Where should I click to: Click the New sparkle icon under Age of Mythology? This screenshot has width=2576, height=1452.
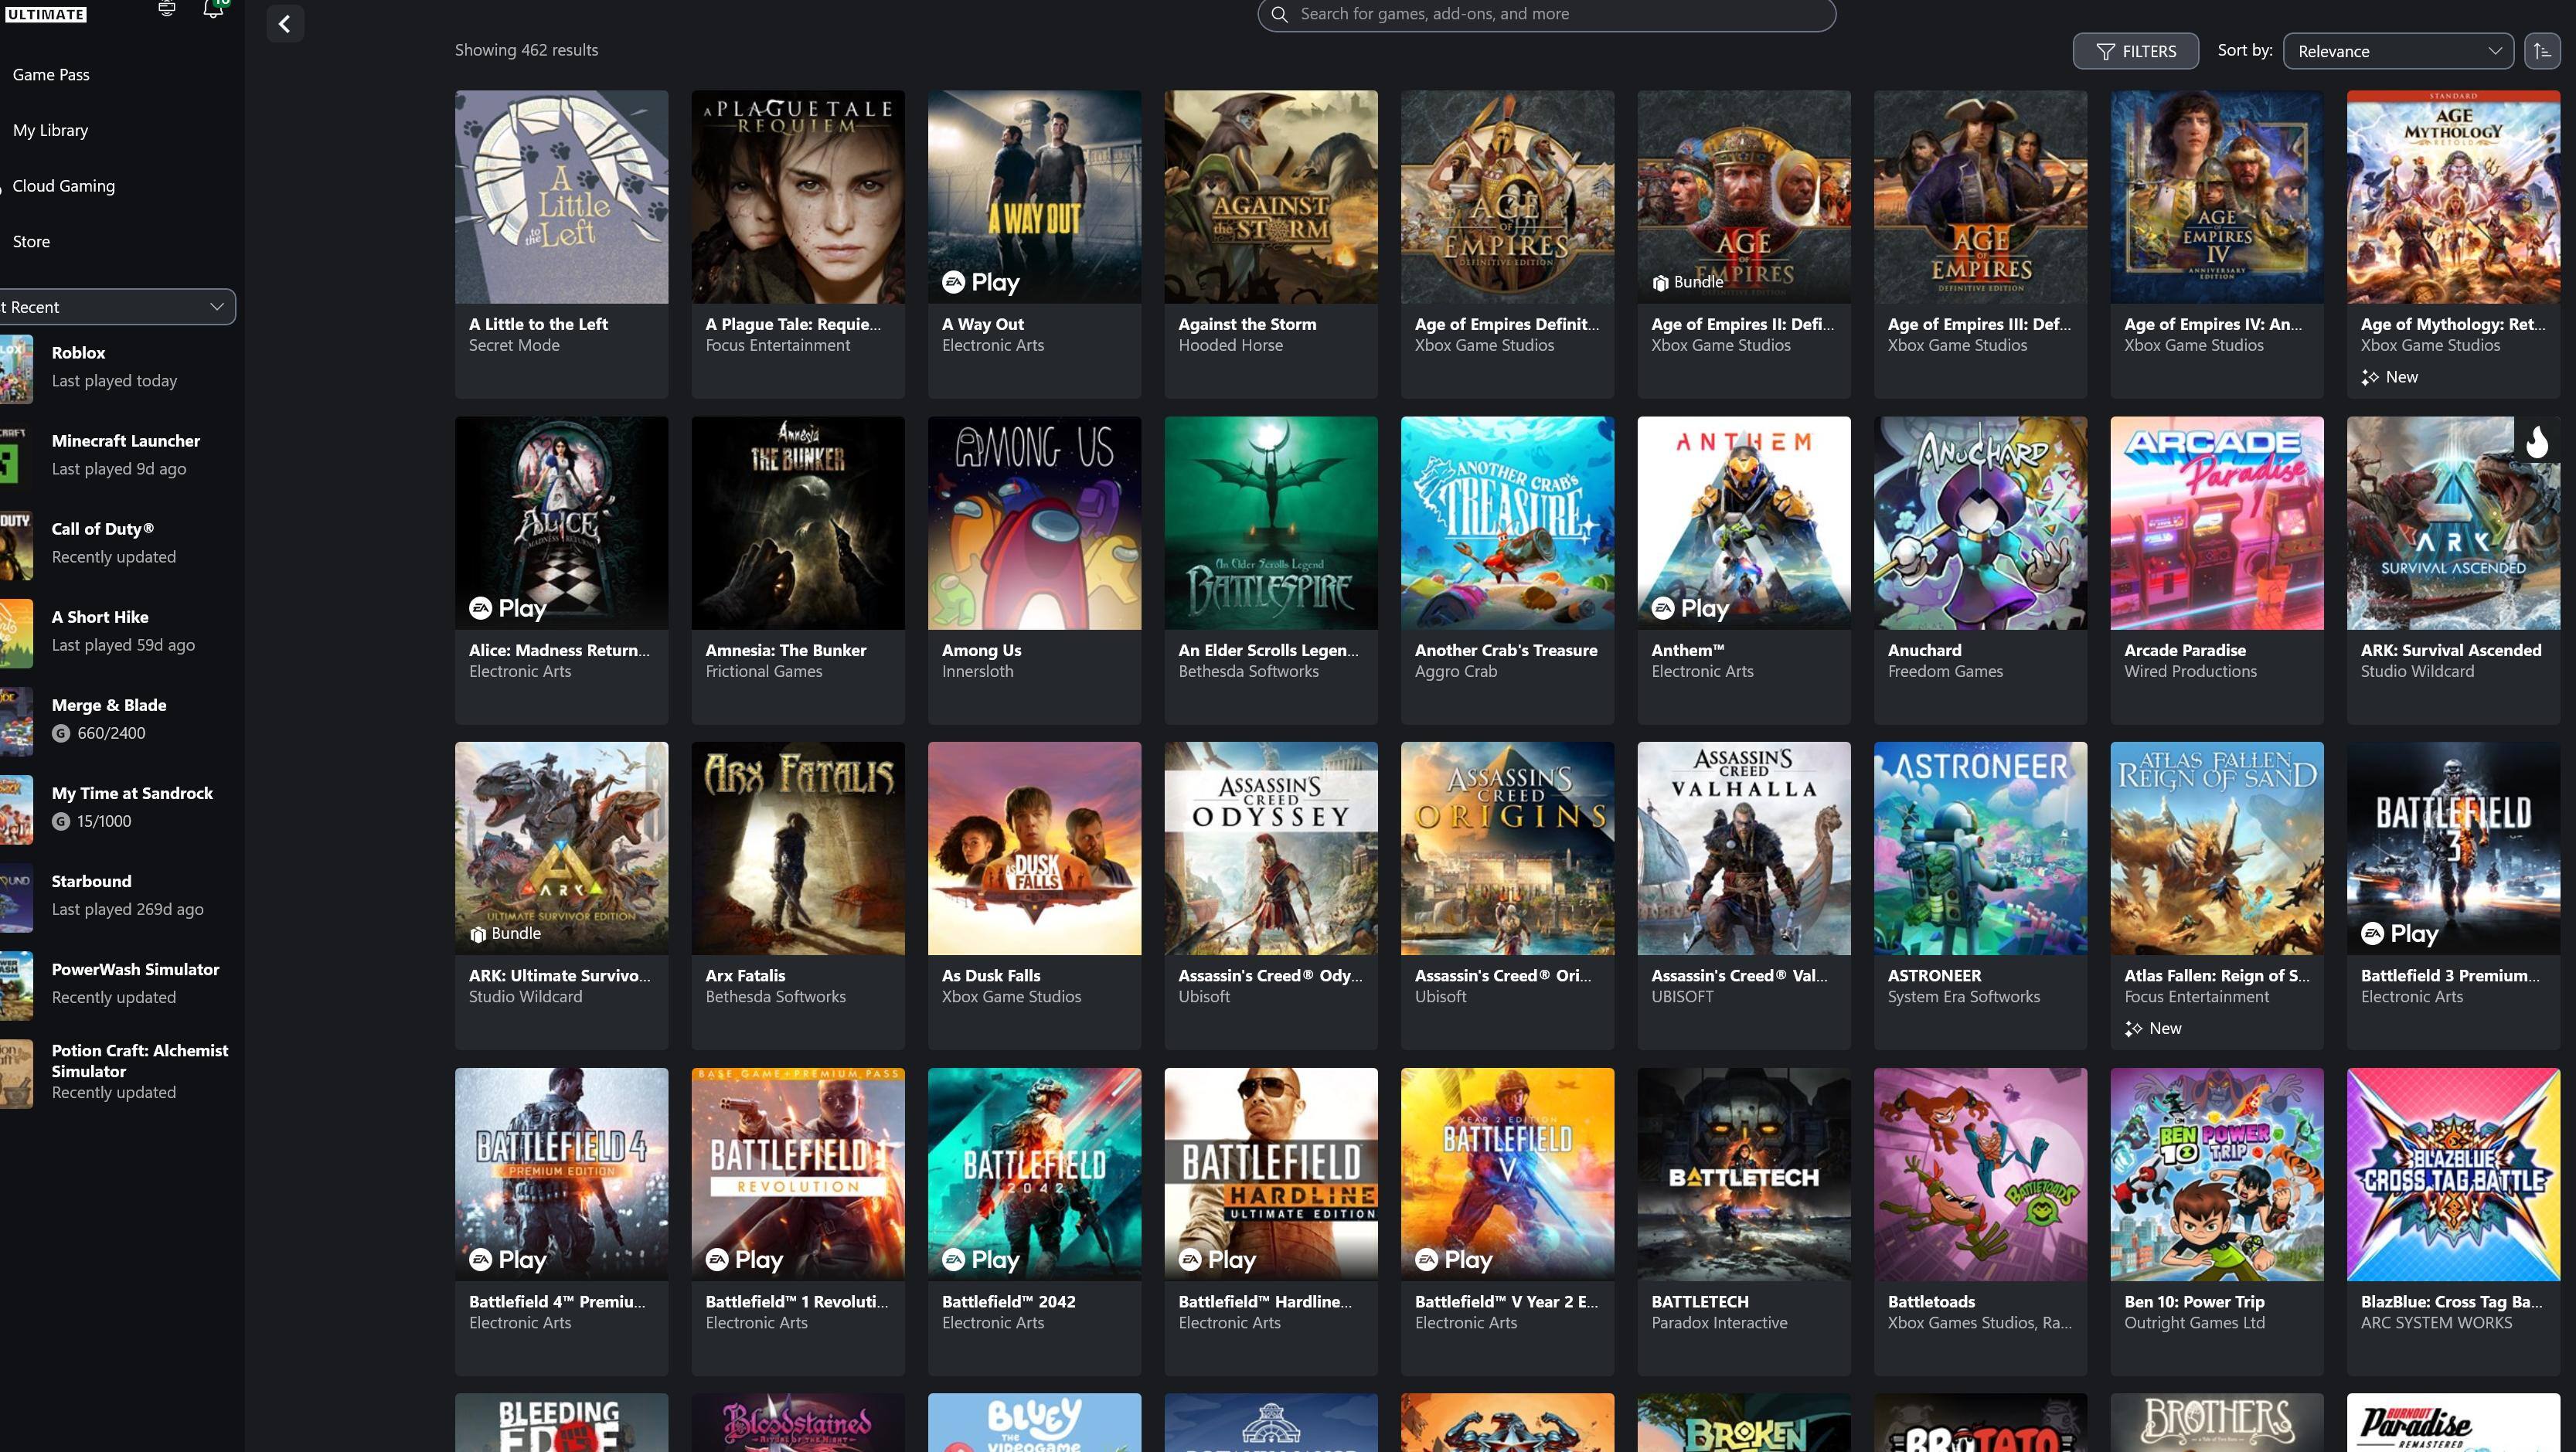(2369, 377)
